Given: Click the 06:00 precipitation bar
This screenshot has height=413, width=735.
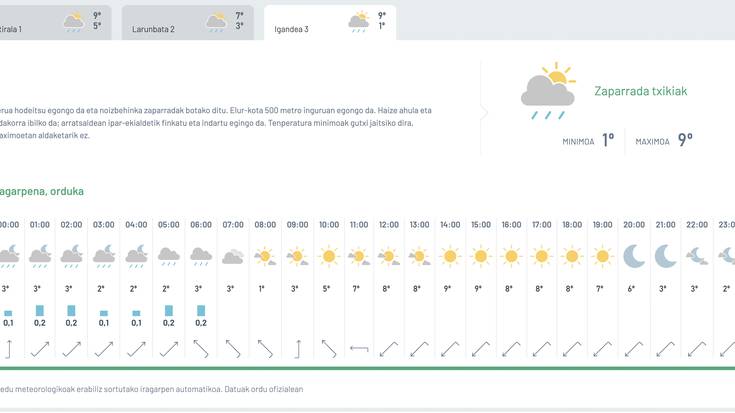Looking at the screenshot, I should pyautogui.click(x=201, y=310).
